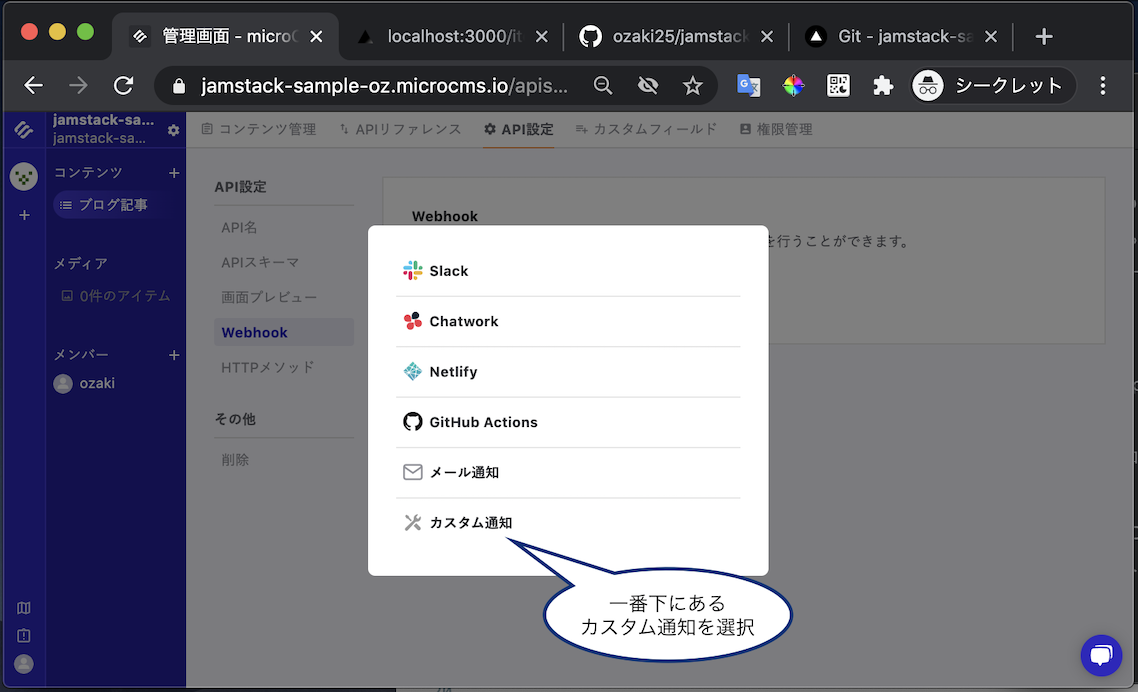The height and width of the screenshot is (692, 1138).
Task: Click the crossed-eye tracking icon
Action: tap(647, 86)
